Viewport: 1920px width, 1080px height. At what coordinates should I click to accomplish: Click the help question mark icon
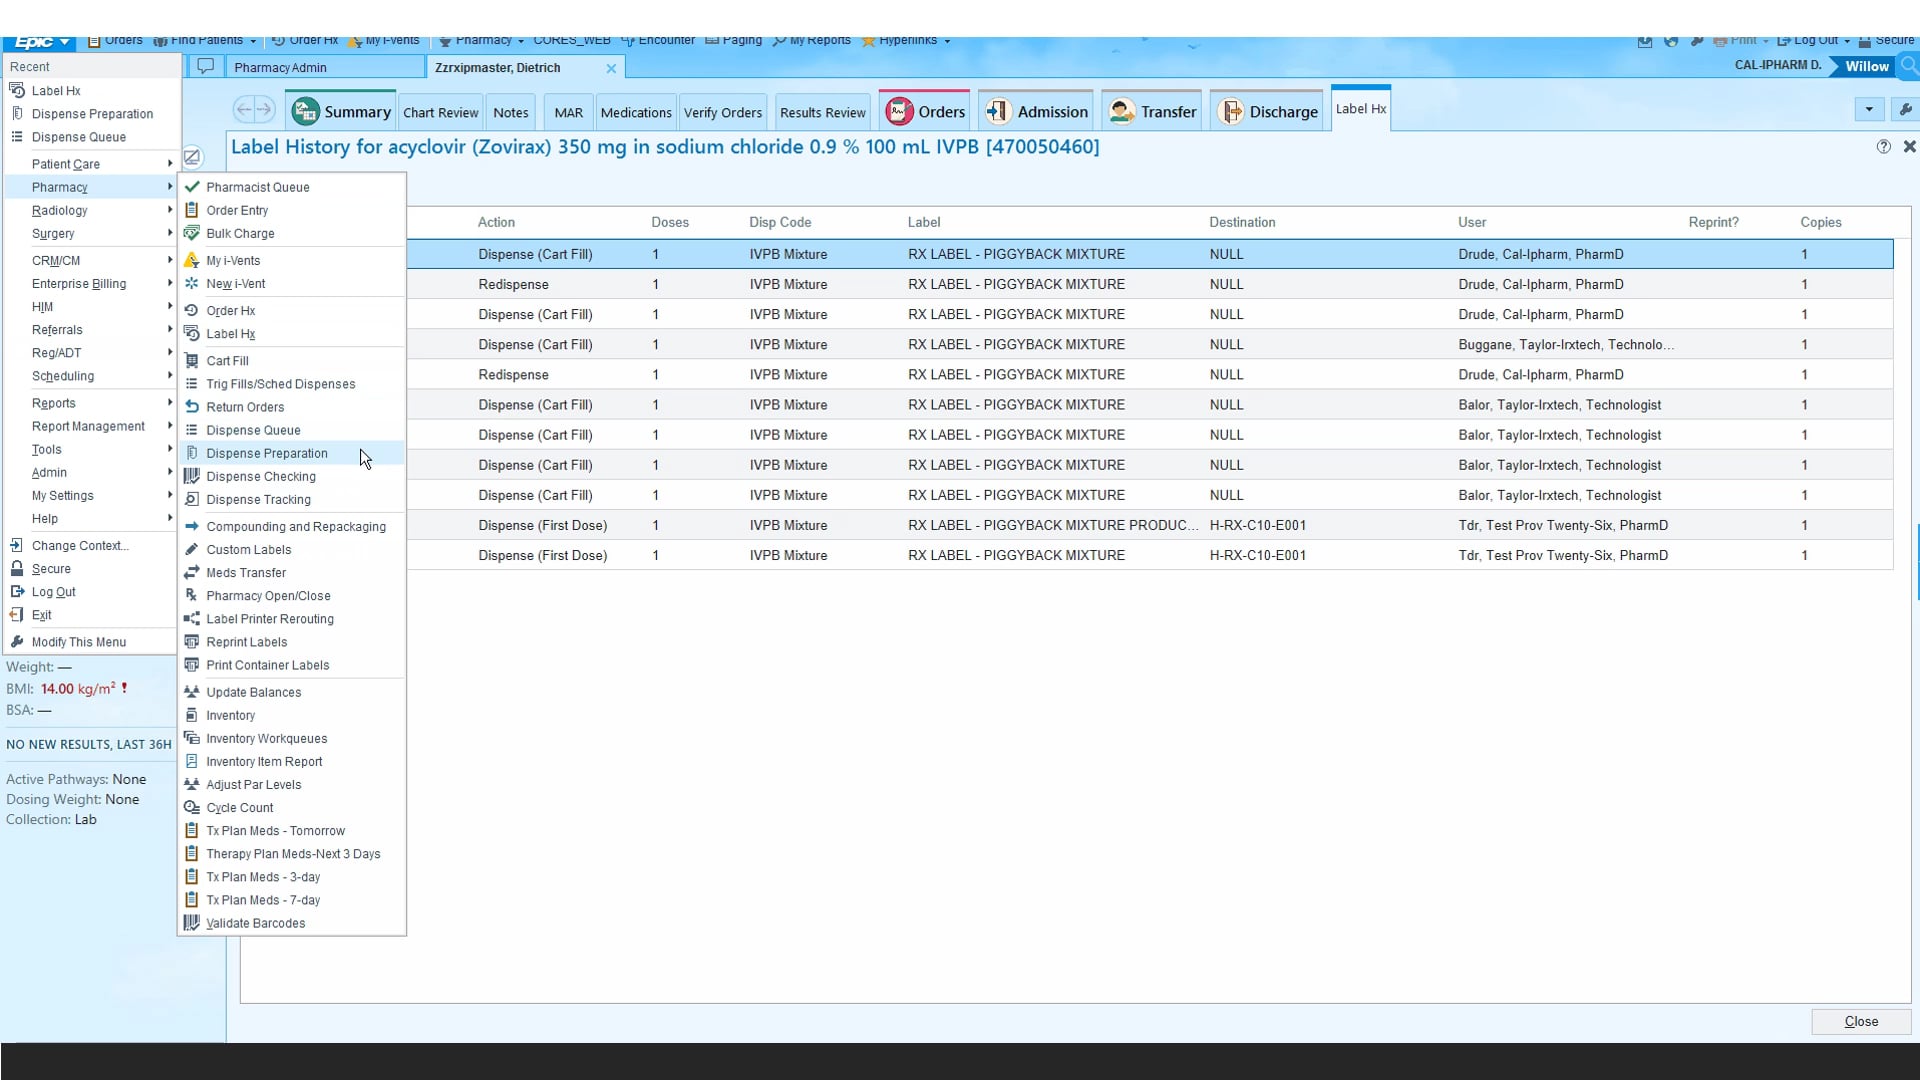coord(1883,147)
